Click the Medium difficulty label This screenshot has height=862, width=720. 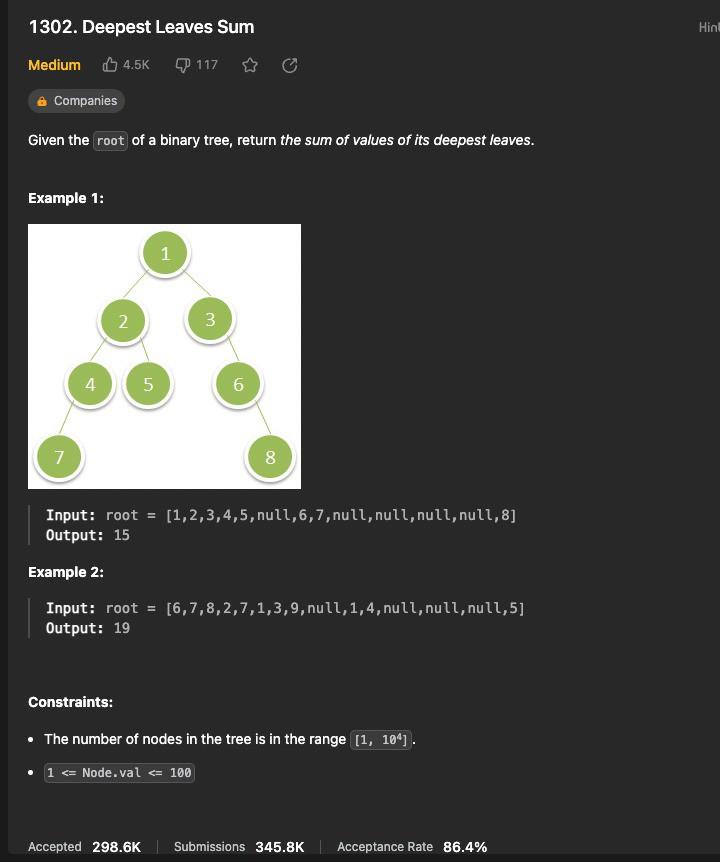coord(52,64)
